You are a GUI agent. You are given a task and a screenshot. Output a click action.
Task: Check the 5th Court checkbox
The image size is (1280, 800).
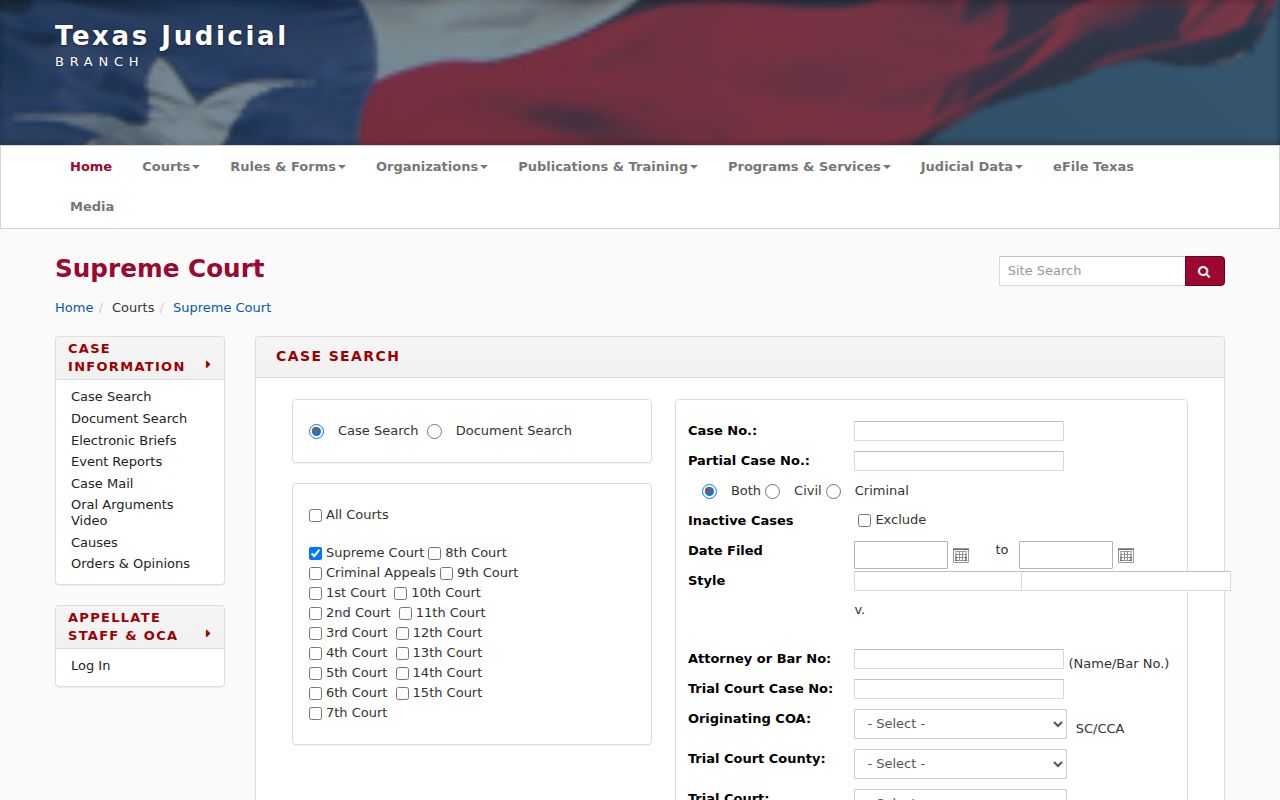pyautogui.click(x=315, y=673)
